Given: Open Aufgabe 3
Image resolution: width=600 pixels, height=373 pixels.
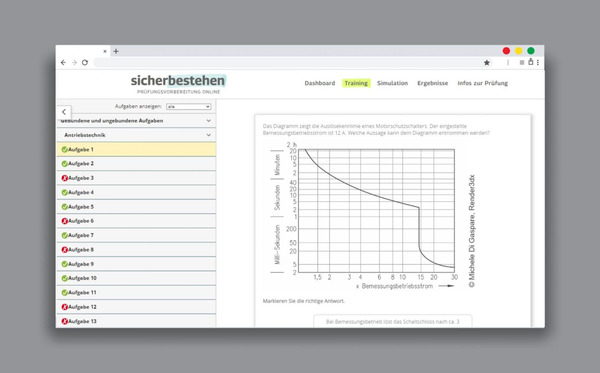Looking at the screenshot, I should pos(136,178).
